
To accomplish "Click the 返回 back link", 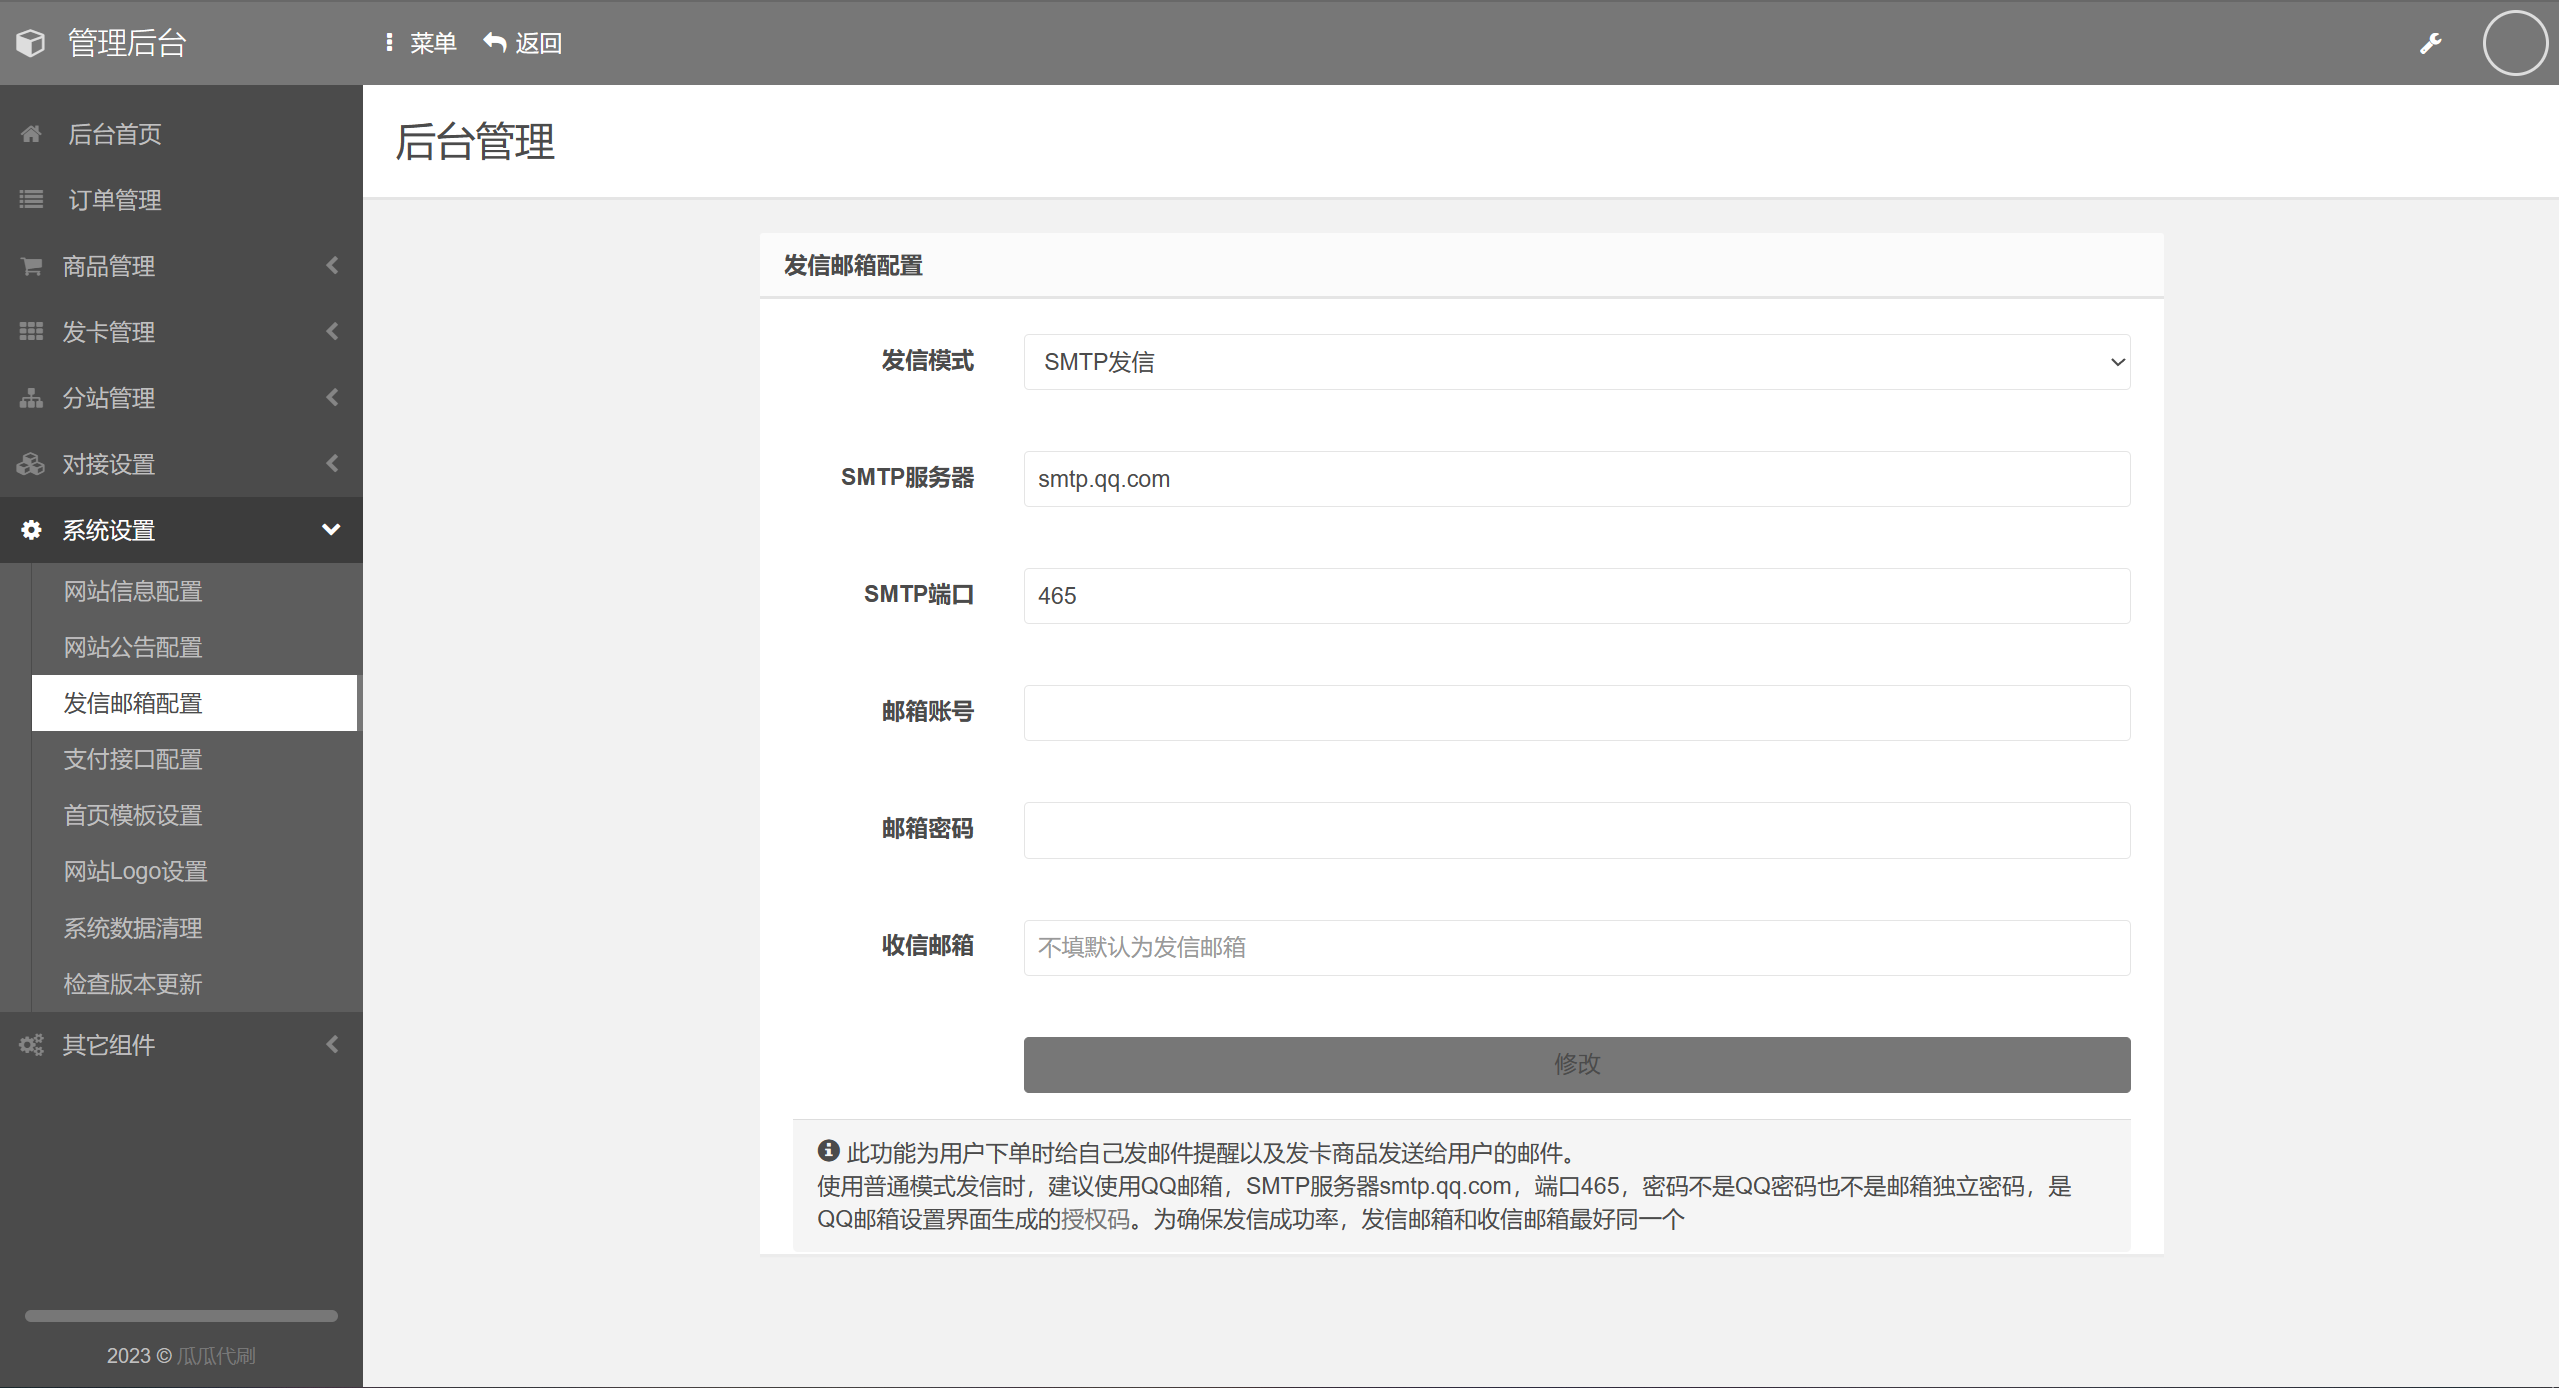I will (x=523, y=43).
